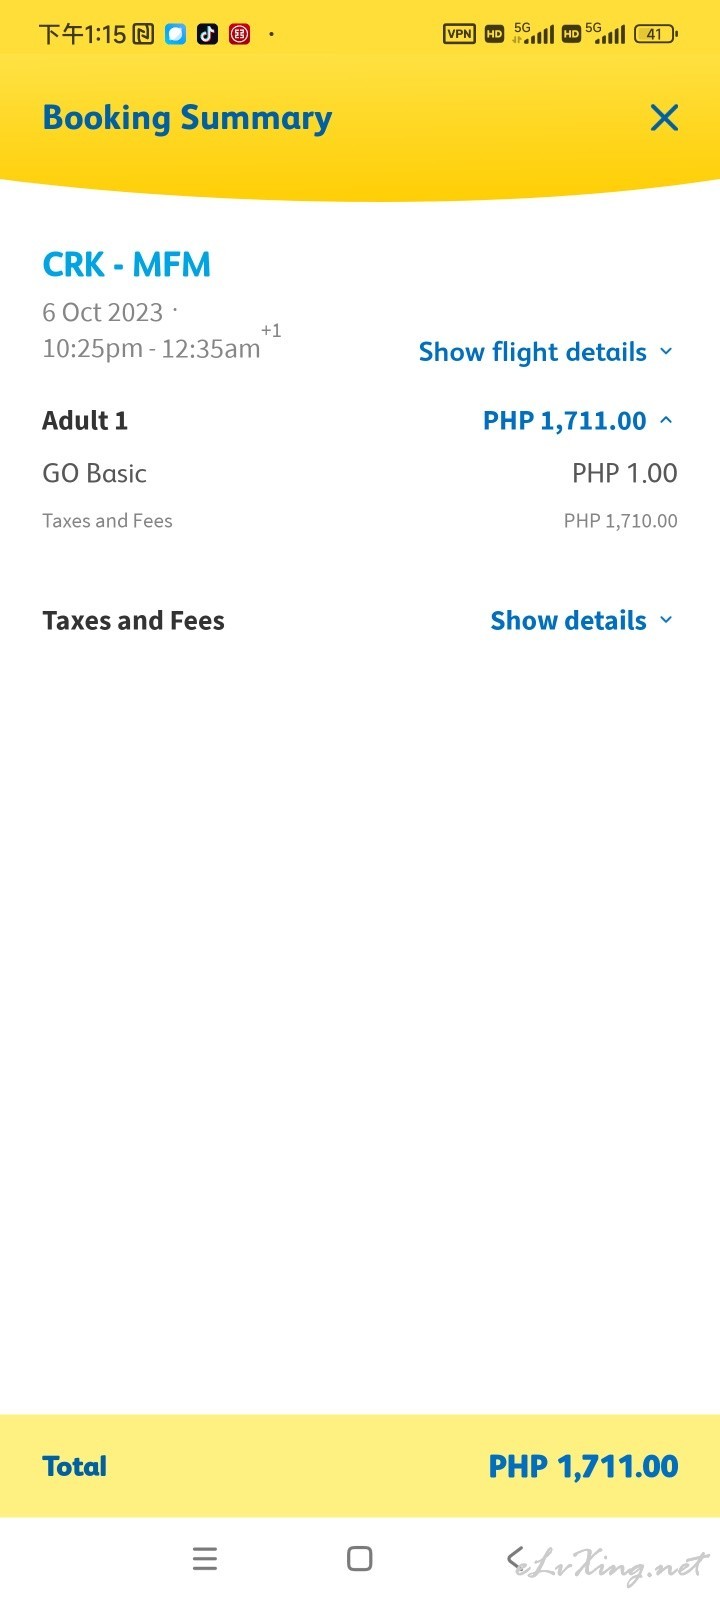Tap the NFC status icon
This screenshot has height=1600, width=720.
(143, 34)
